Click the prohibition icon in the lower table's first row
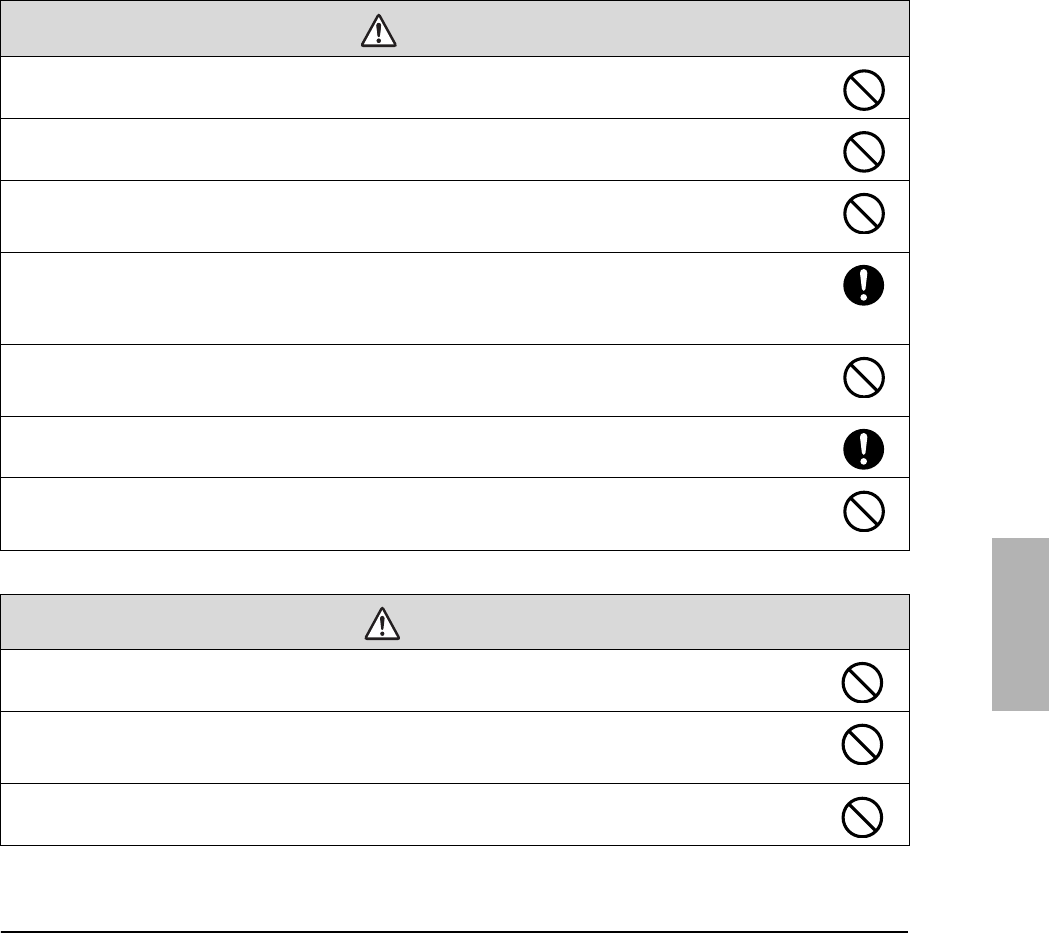Viewport: 1049px width, 933px height. pyautogui.click(x=863, y=683)
